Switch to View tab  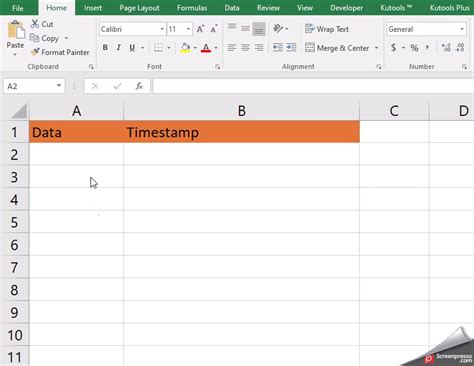305,8
